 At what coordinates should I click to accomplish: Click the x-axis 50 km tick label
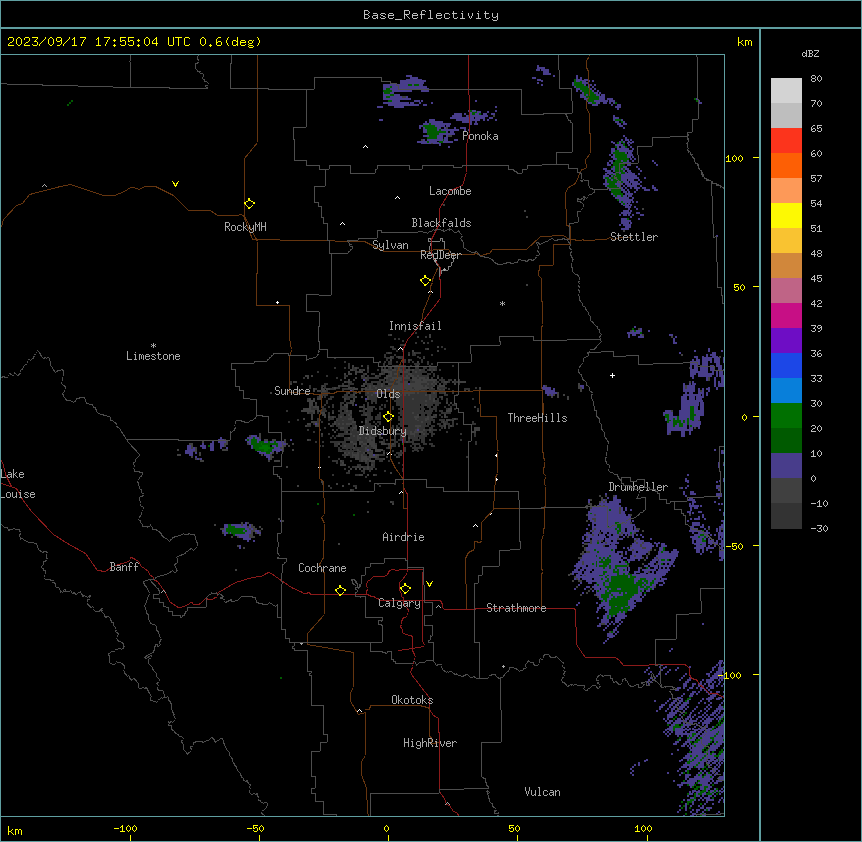click(515, 828)
